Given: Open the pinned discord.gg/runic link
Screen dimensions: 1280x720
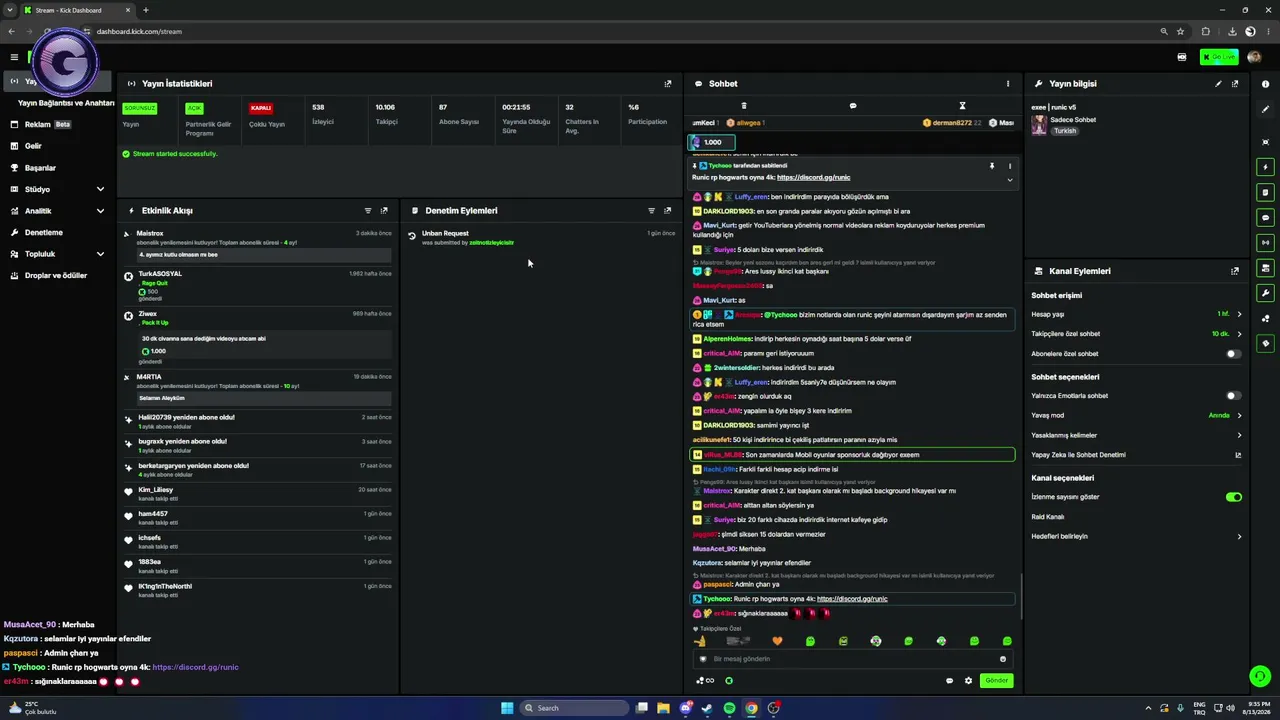Looking at the screenshot, I should point(813,177).
